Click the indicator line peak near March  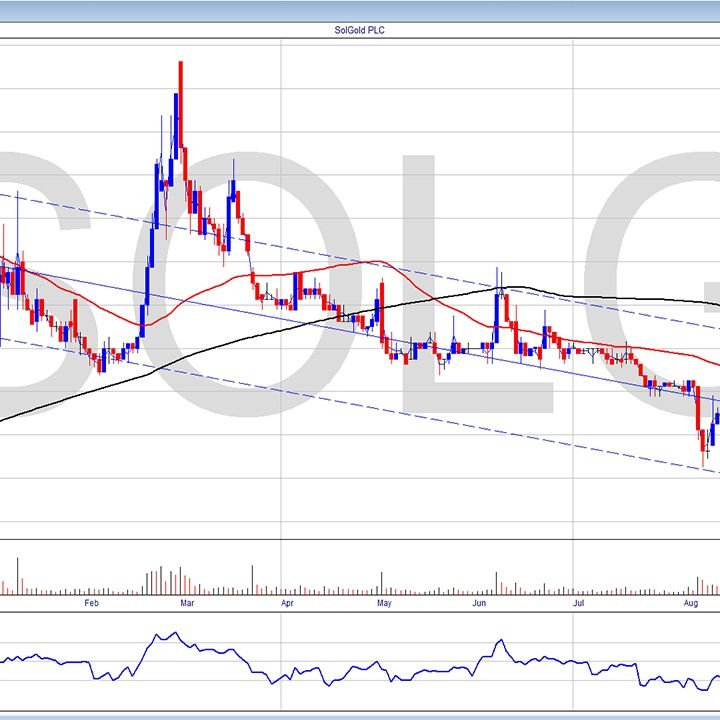(x=172, y=633)
